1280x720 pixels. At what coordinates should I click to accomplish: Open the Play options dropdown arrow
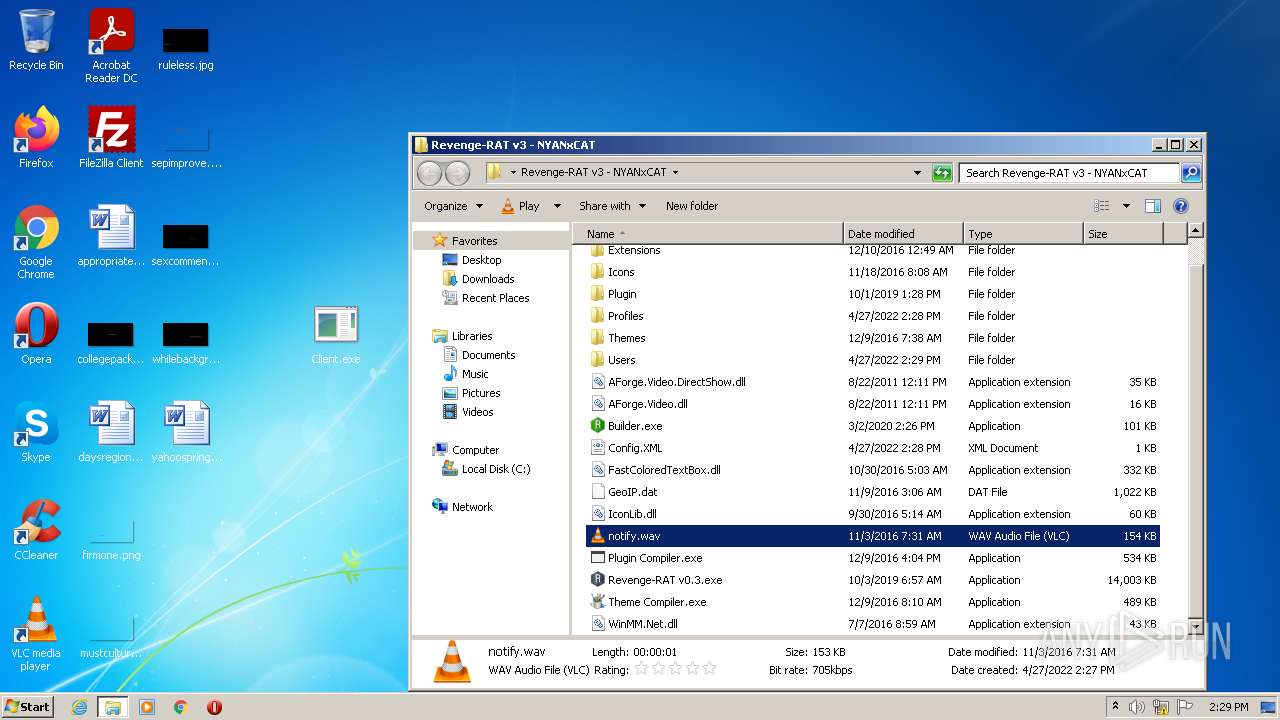click(557, 206)
